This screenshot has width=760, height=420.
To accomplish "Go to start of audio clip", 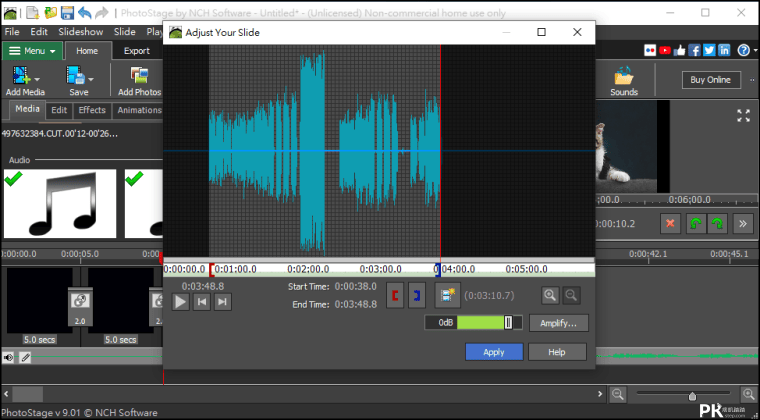I will click(x=202, y=302).
